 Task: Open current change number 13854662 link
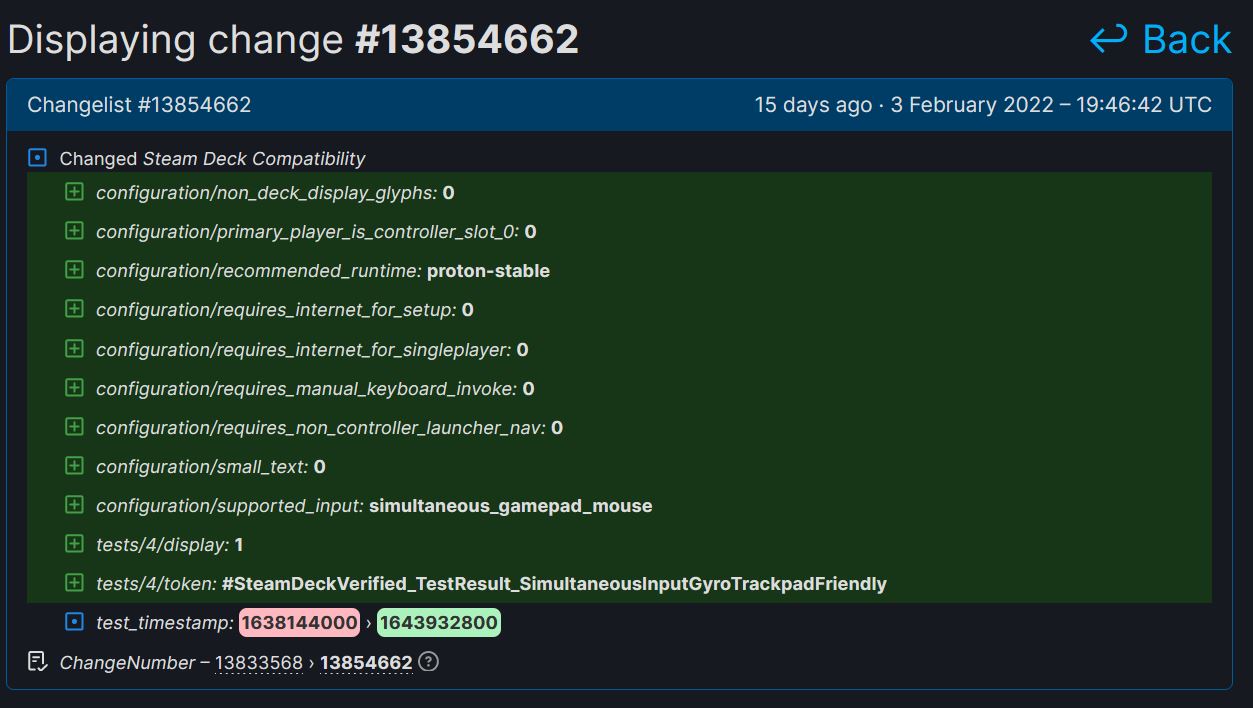click(366, 663)
